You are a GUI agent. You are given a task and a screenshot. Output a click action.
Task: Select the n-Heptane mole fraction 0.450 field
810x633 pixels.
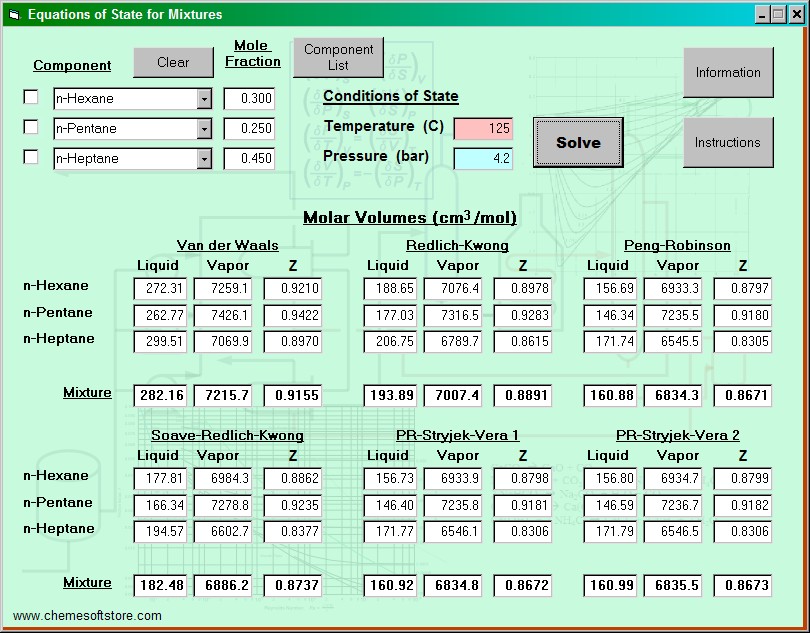[x=249, y=159]
